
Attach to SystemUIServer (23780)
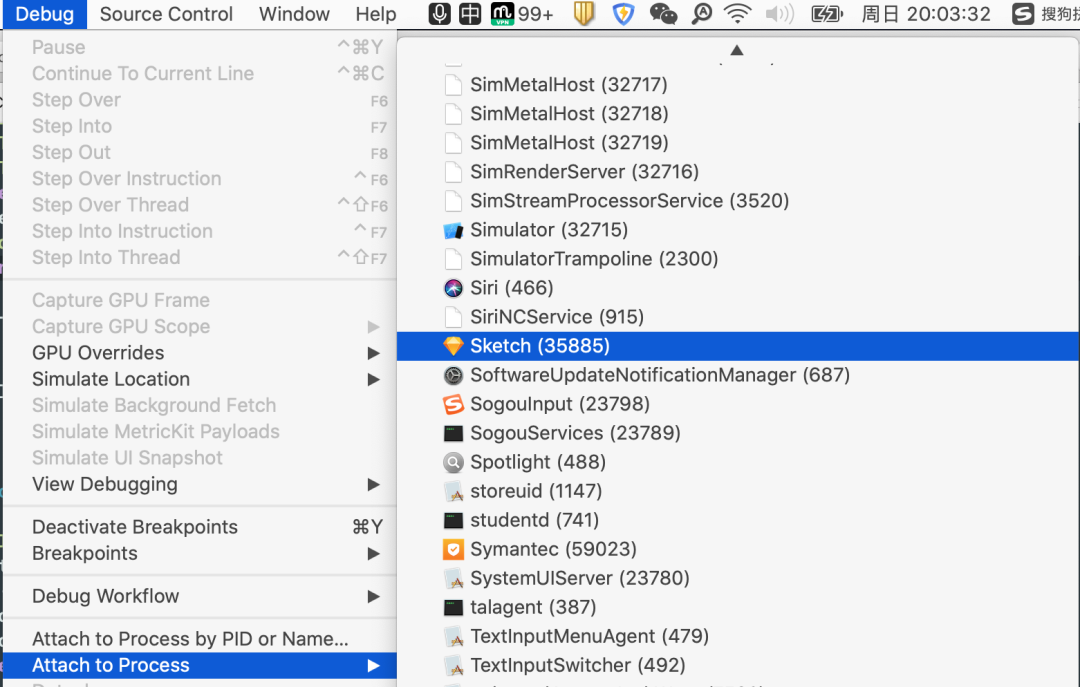pos(738,578)
